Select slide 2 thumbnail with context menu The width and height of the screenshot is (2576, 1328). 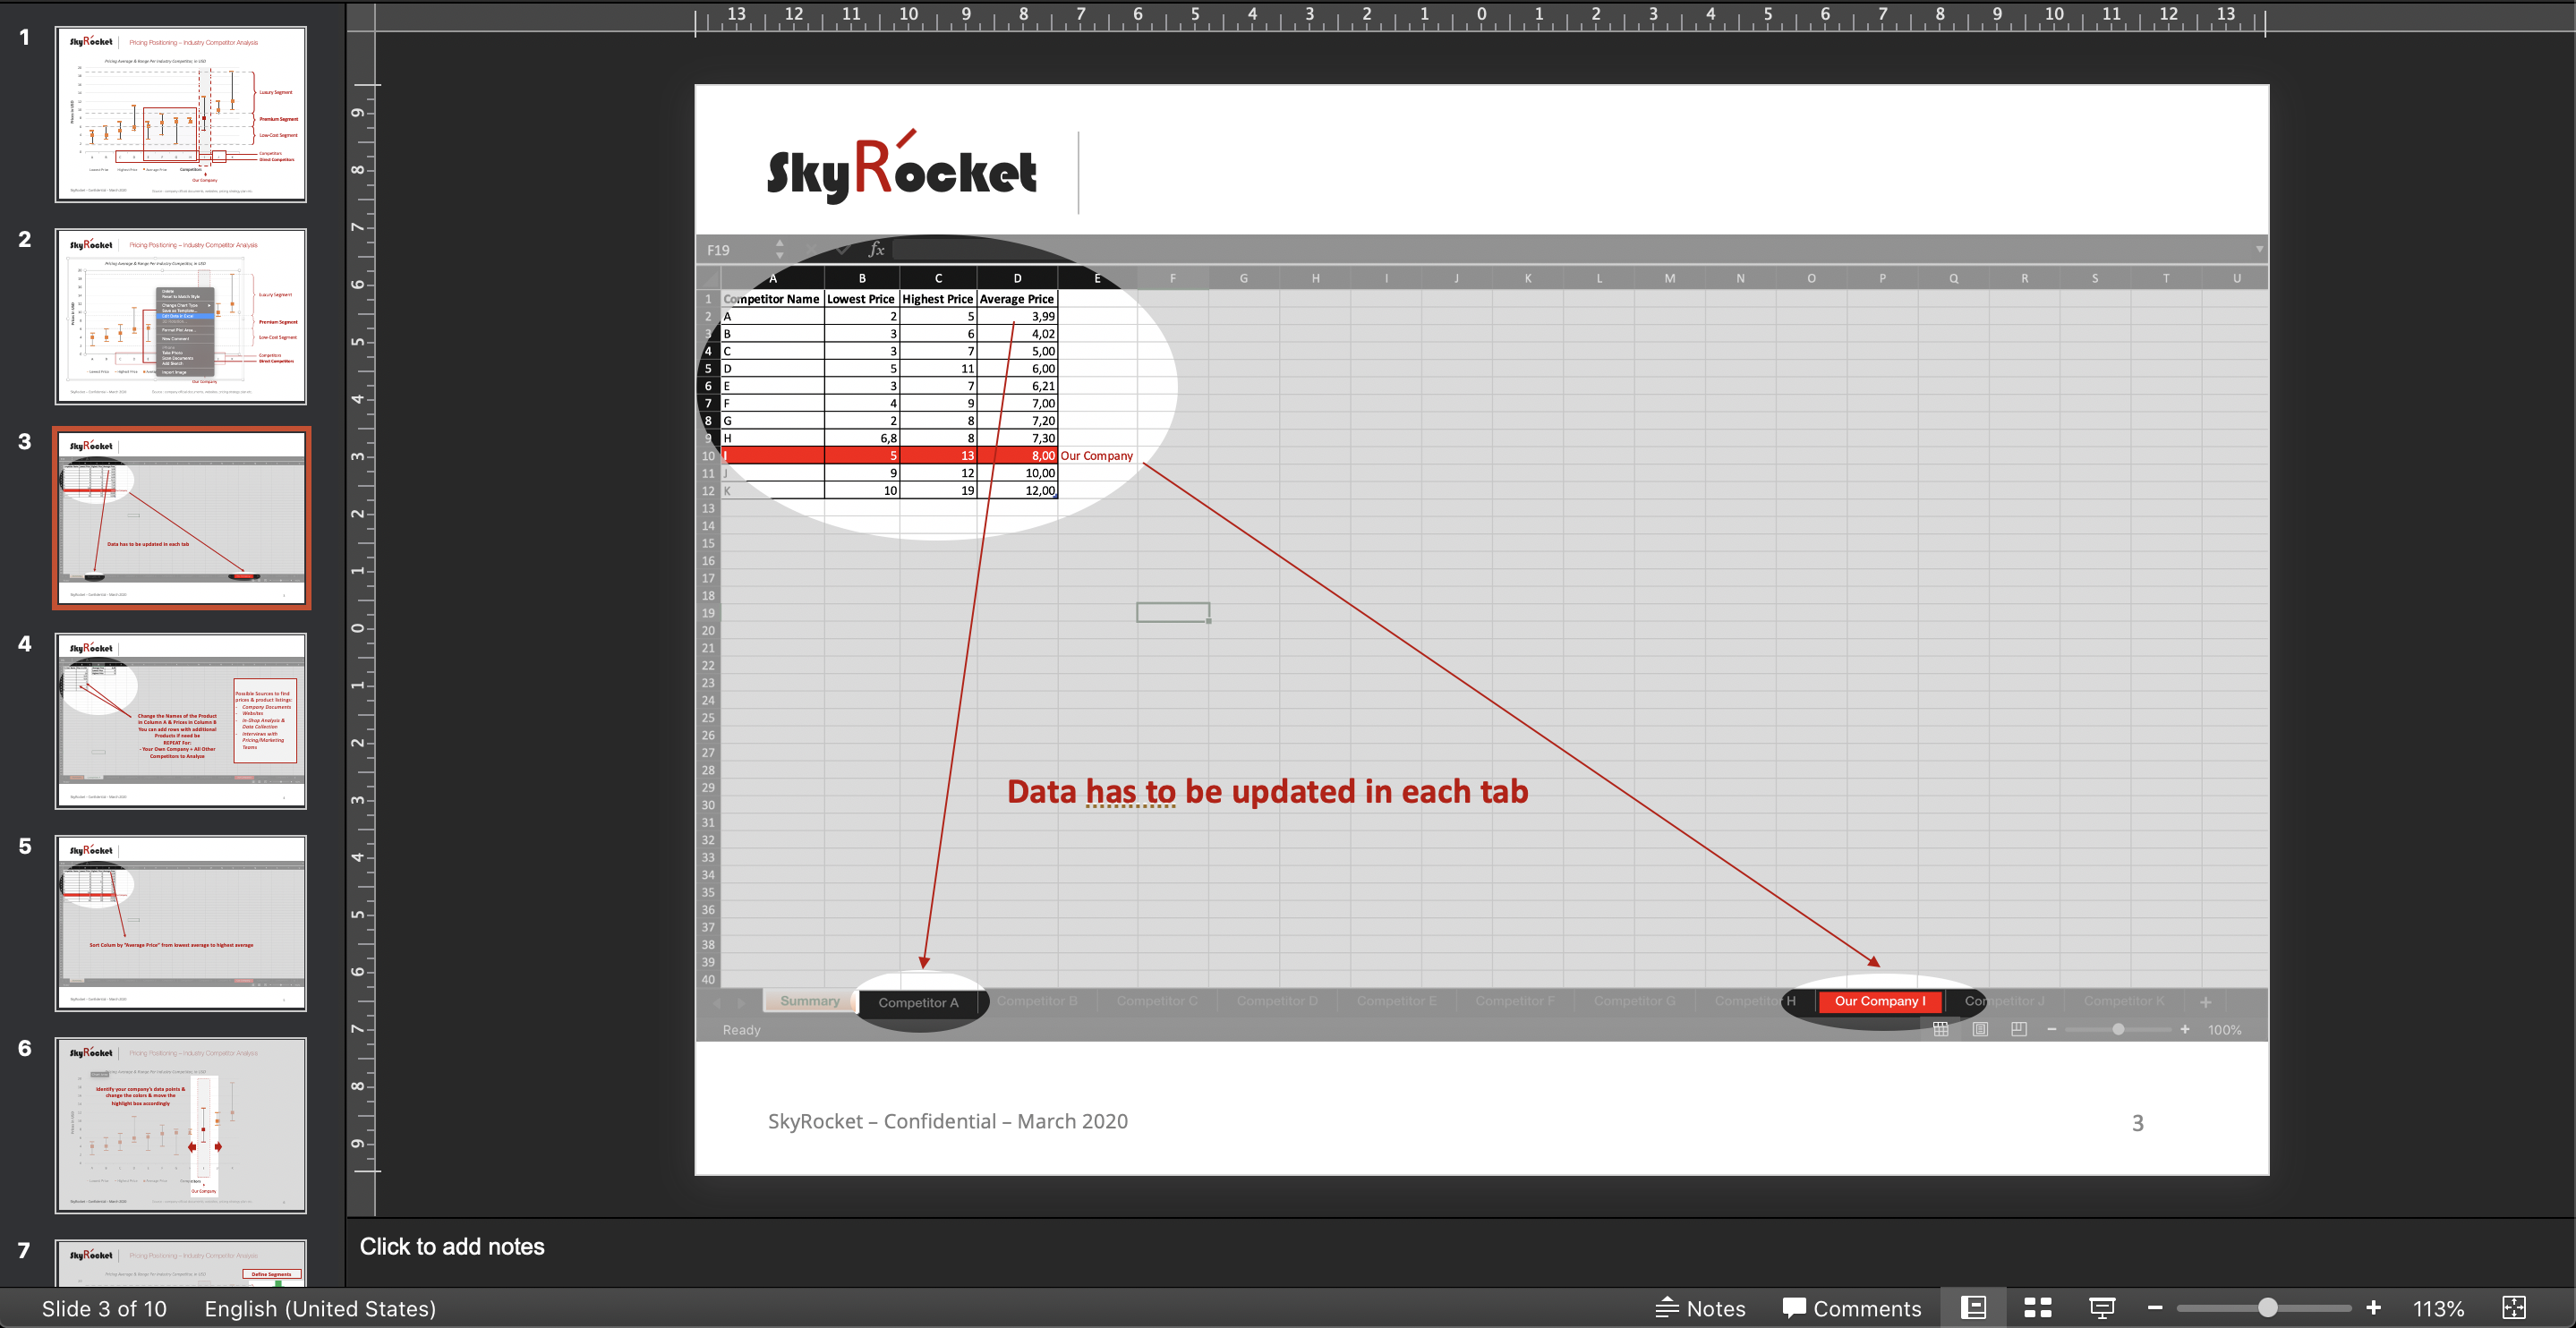(x=181, y=316)
